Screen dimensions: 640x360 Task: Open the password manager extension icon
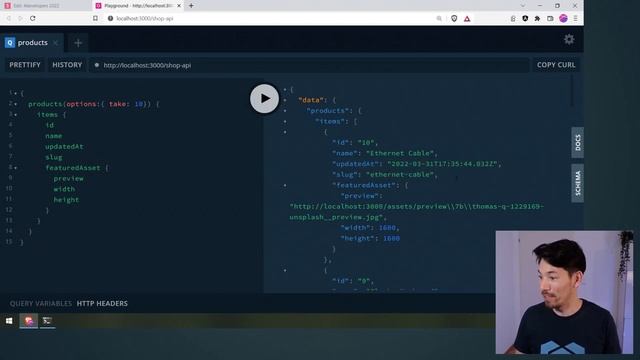[513, 18]
